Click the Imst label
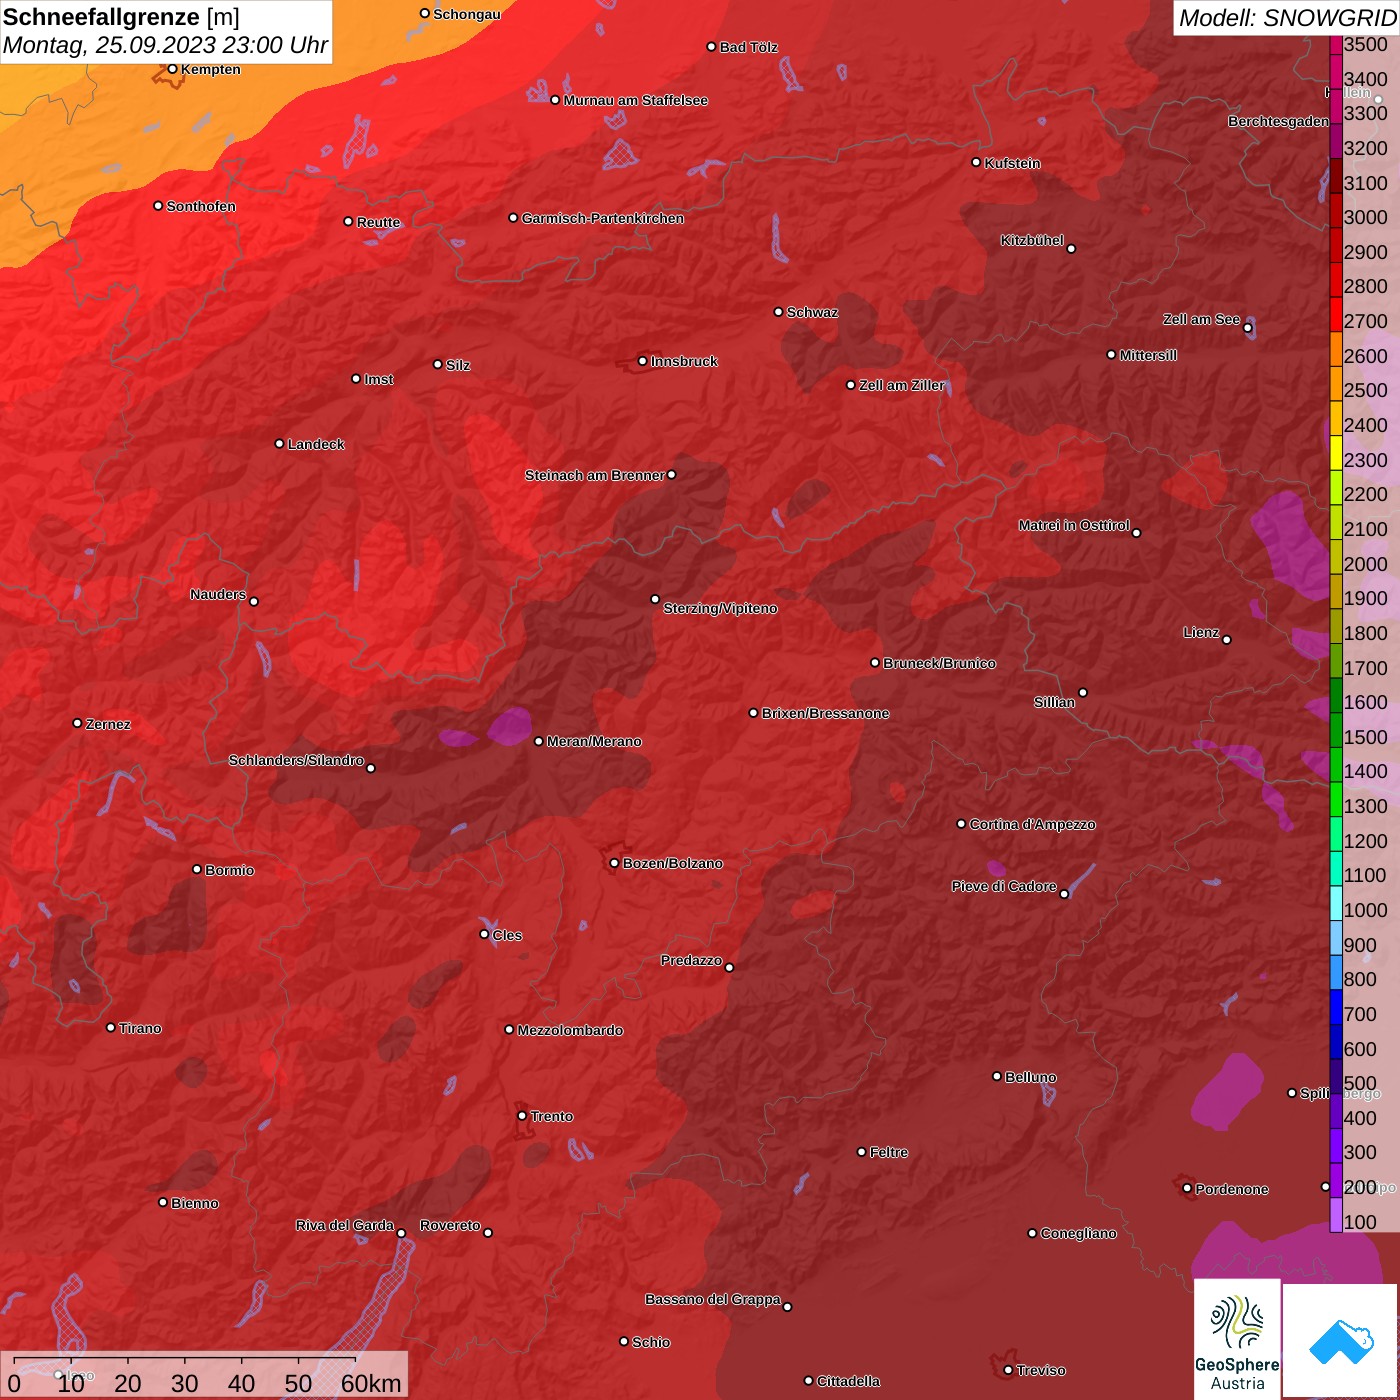The width and height of the screenshot is (1400, 1400). point(379,379)
